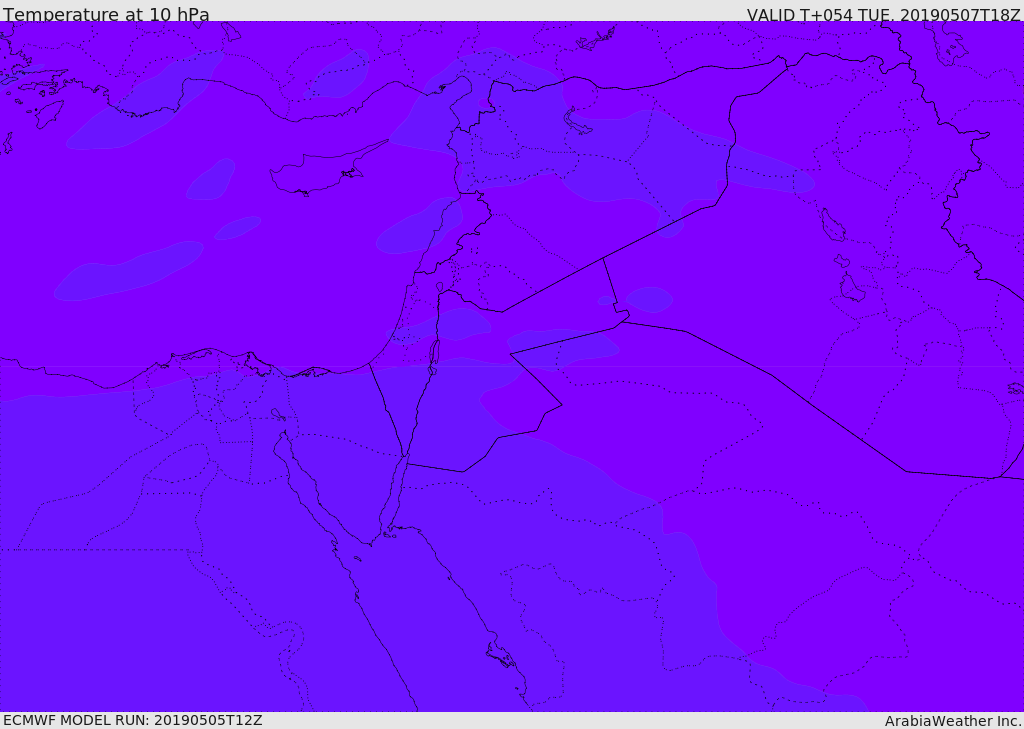Click the 'Temperature at 10 hPa' title
Screen dimensions: 1024x729
[x=106, y=14]
